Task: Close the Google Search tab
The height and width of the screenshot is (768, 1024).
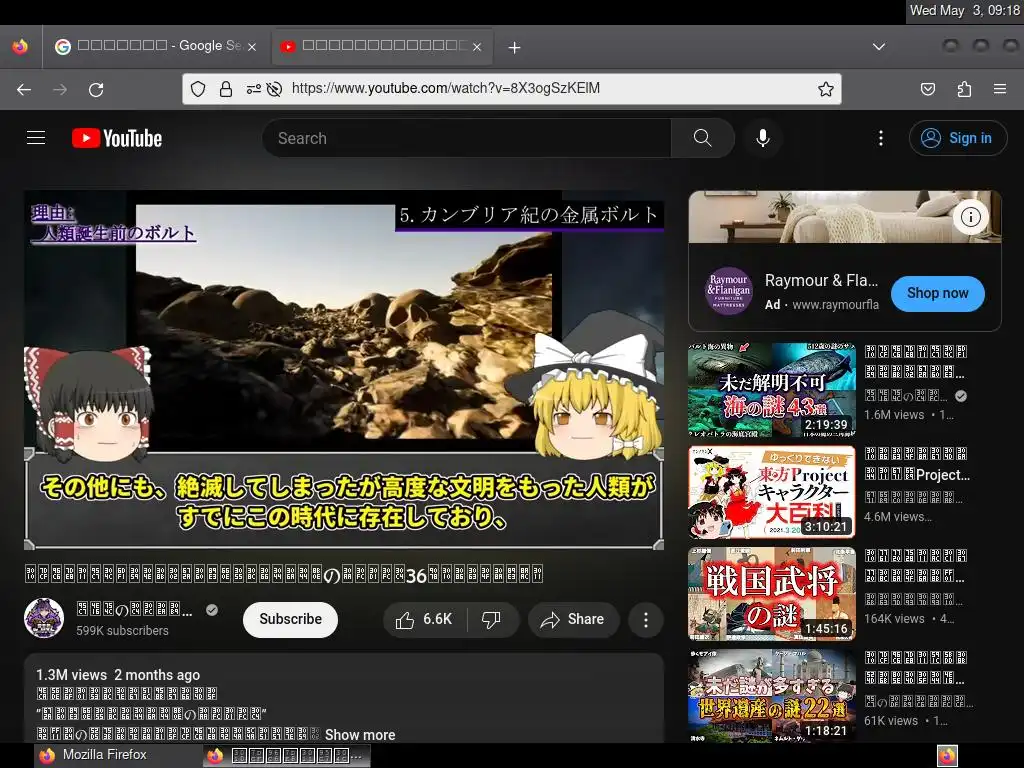Action: click(252, 47)
